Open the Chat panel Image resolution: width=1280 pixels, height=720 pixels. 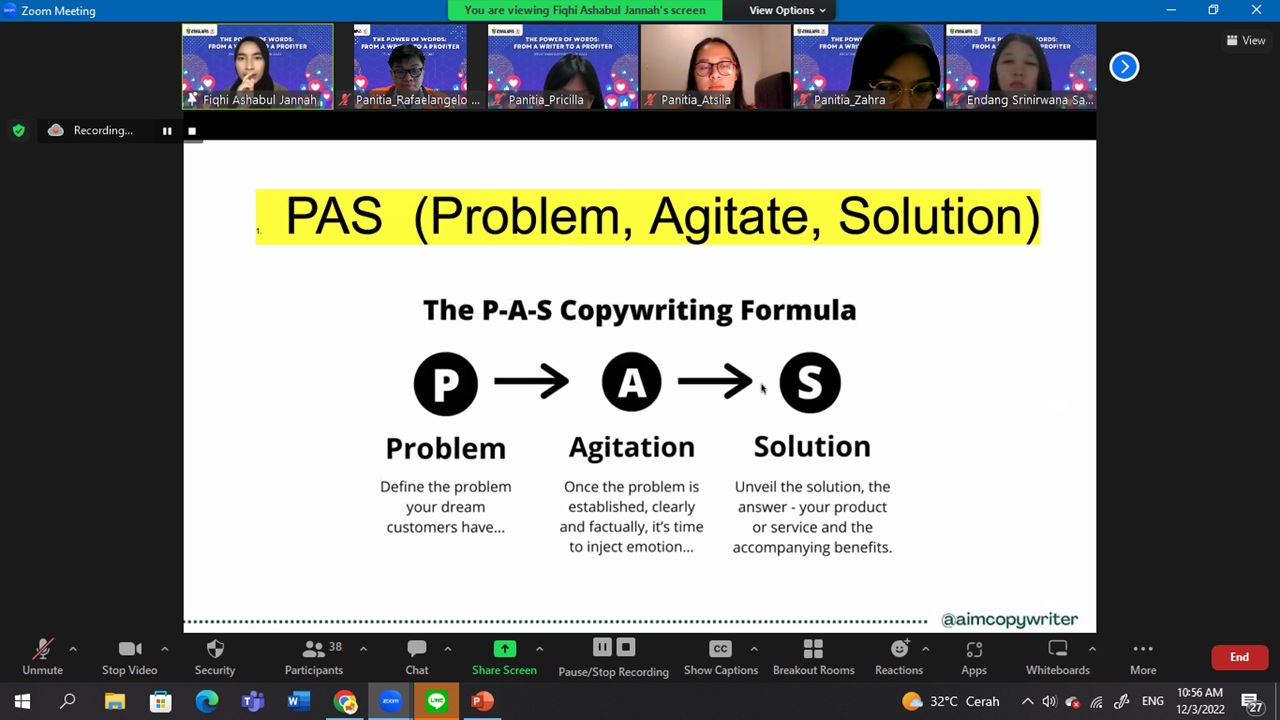pos(417,656)
